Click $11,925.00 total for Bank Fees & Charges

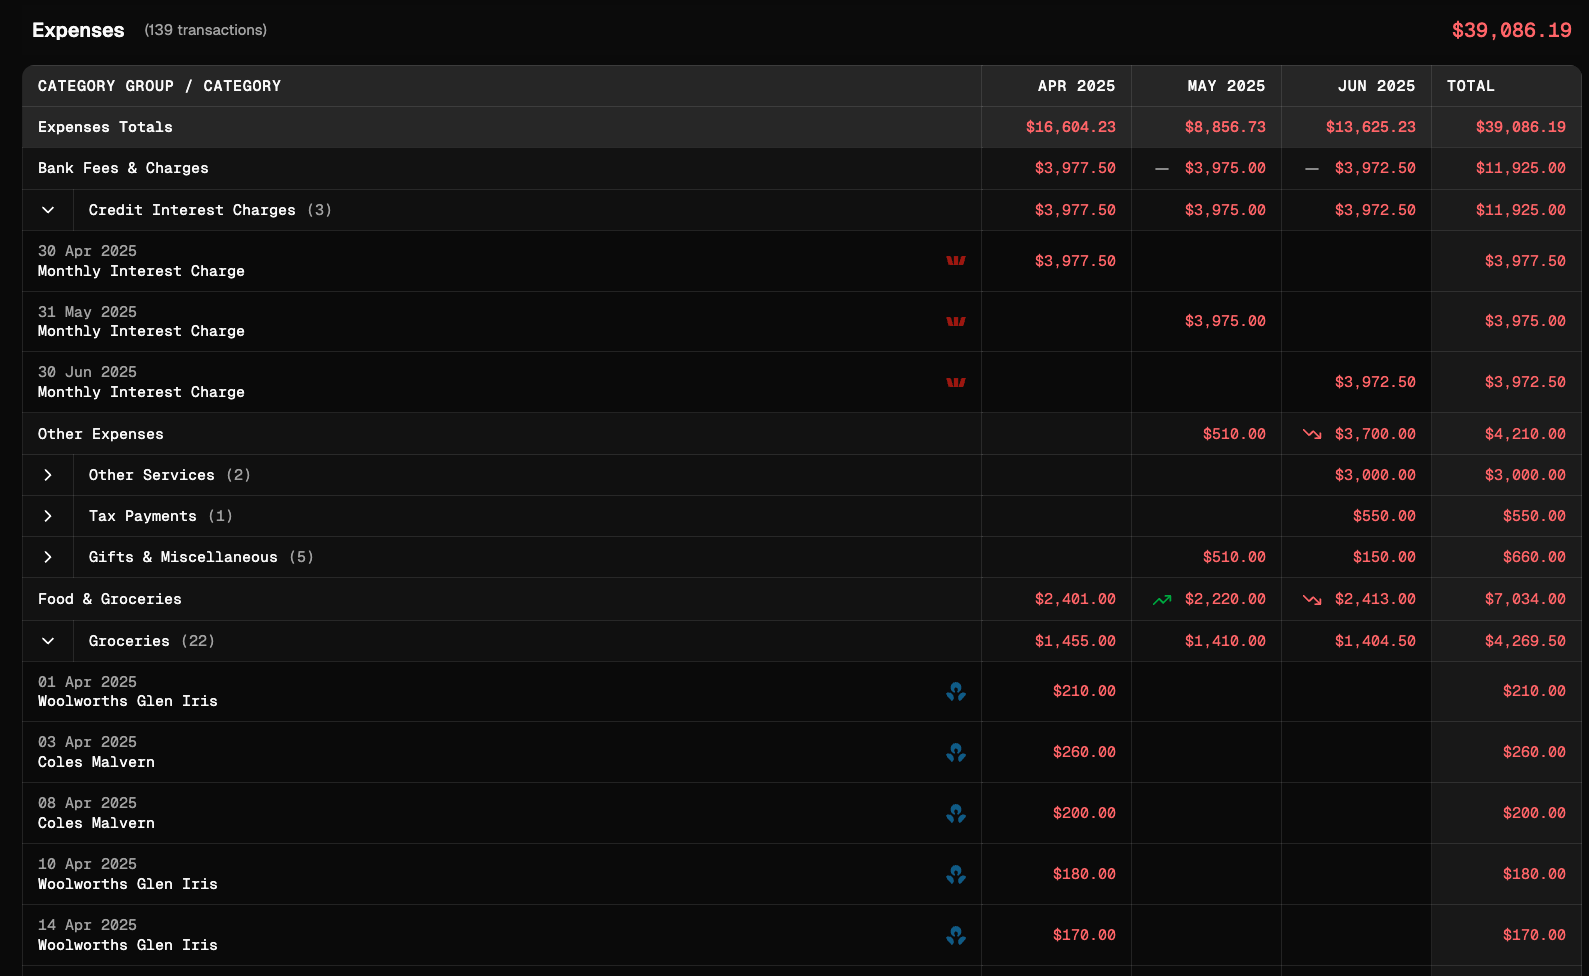pyautogui.click(x=1520, y=169)
